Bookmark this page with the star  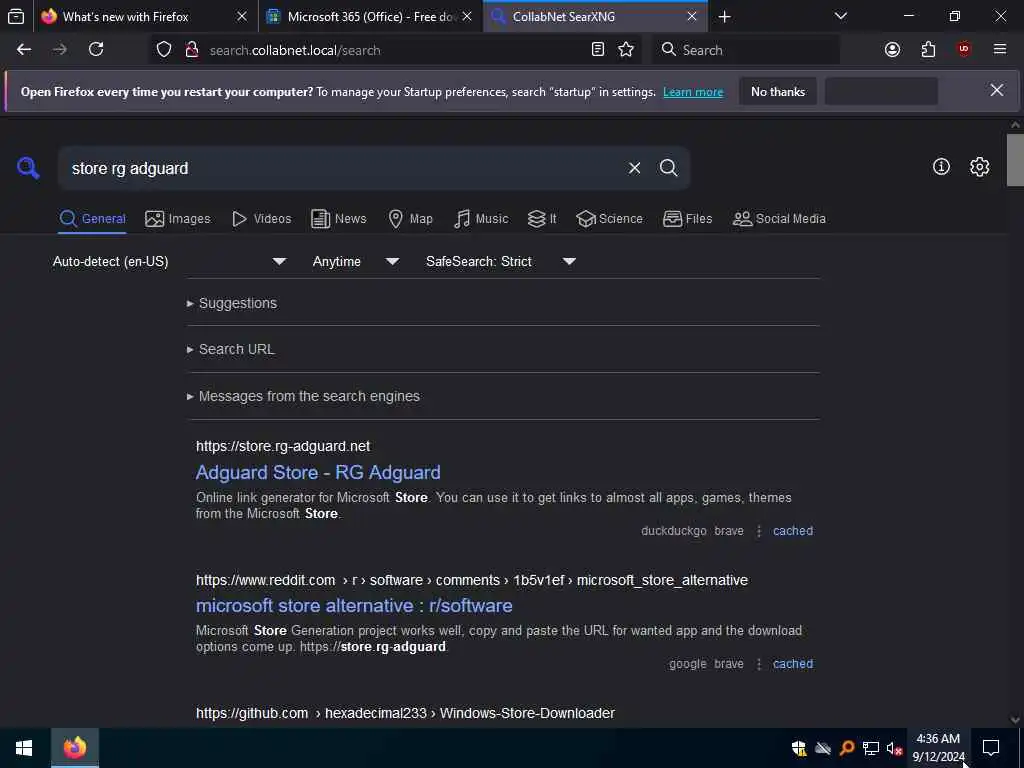coord(626,50)
